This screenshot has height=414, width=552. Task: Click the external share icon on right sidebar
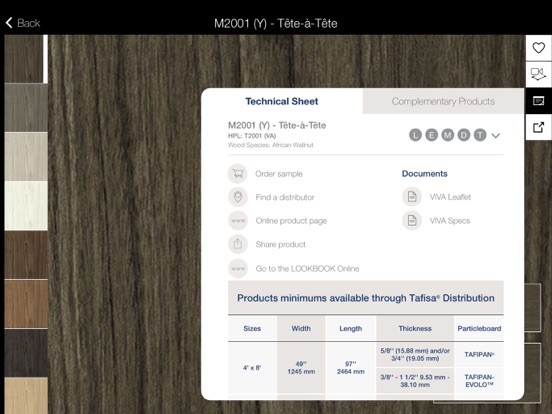(538, 127)
